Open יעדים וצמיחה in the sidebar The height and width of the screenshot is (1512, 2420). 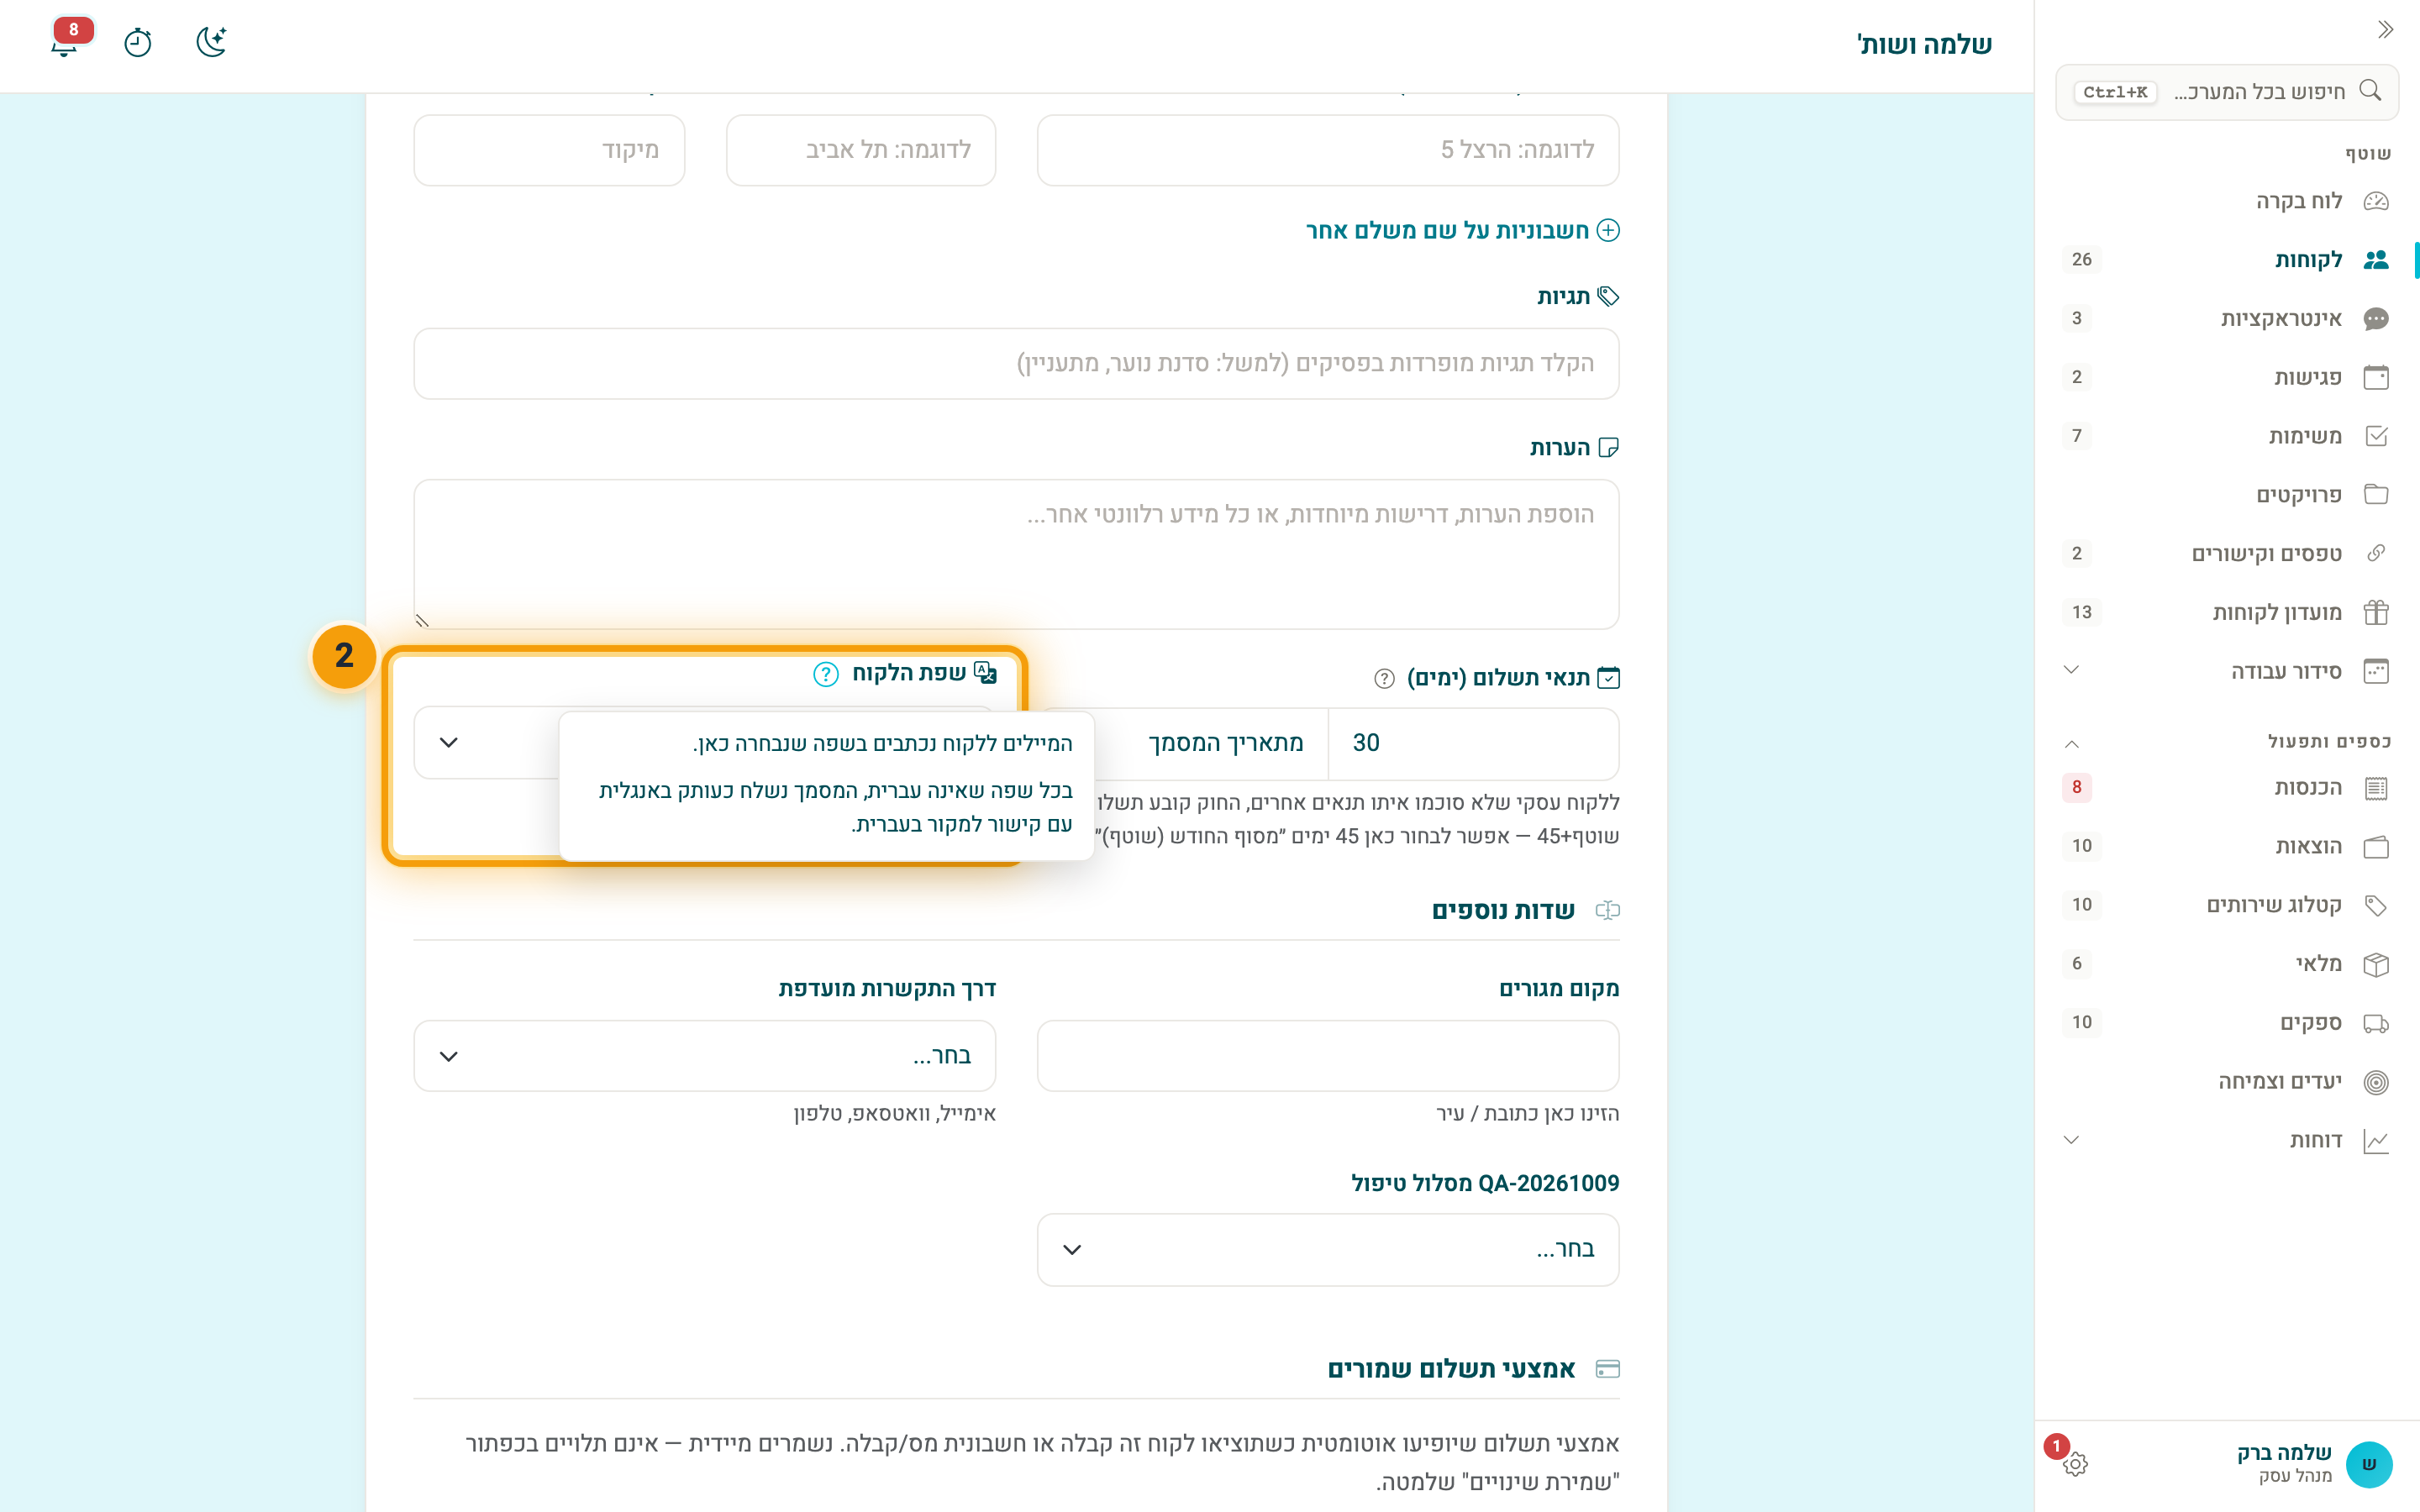click(2227, 1082)
